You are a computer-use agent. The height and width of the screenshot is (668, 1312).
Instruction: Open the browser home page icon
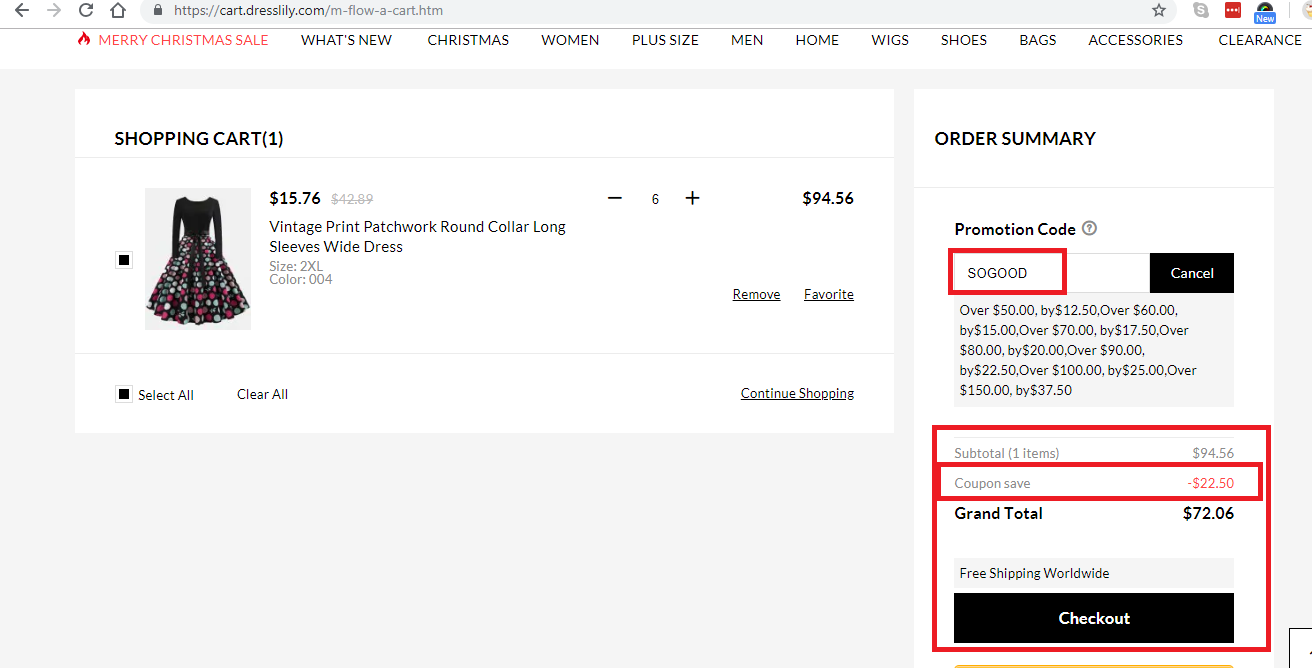click(x=118, y=11)
